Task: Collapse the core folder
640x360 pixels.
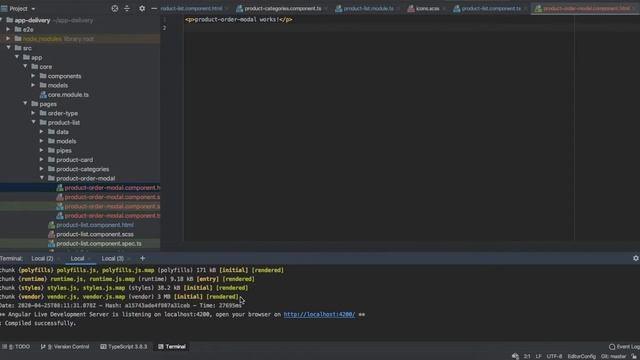Action: point(25,67)
